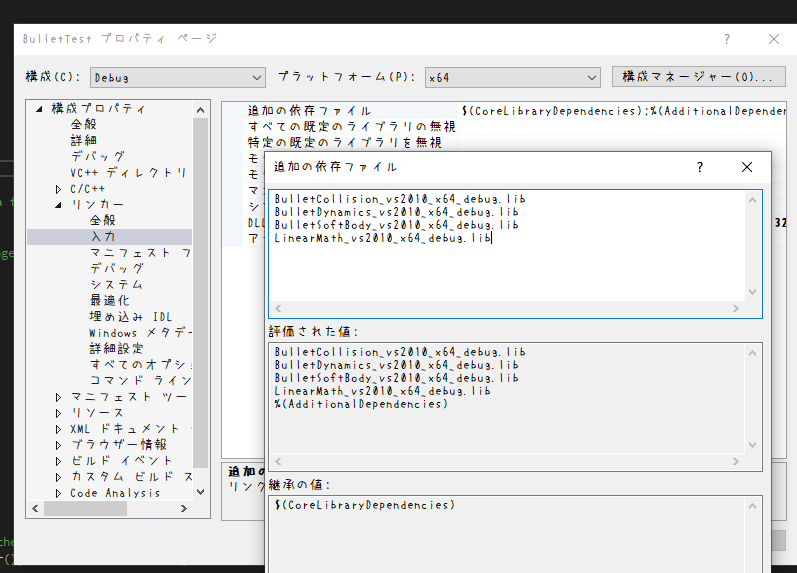
Task: Expand the ビルド イベント node
Action: [x=58, y=461]
